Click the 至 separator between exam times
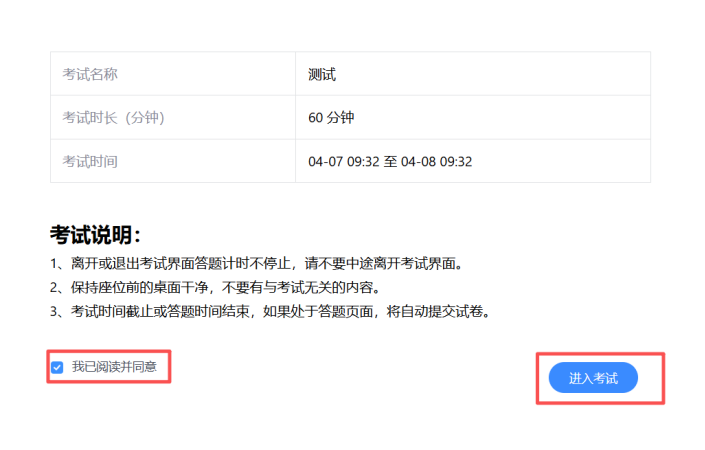 (x=390, y=161)
